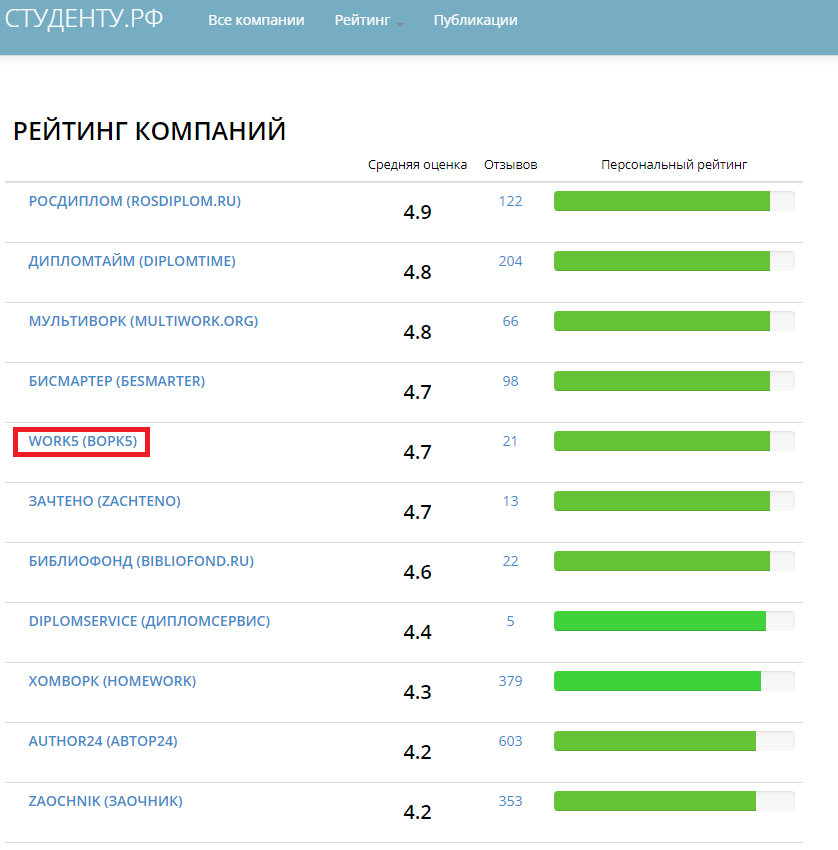Expand the Рейтинг dropdown menu
838x850 pixels.
click(368, 20)
